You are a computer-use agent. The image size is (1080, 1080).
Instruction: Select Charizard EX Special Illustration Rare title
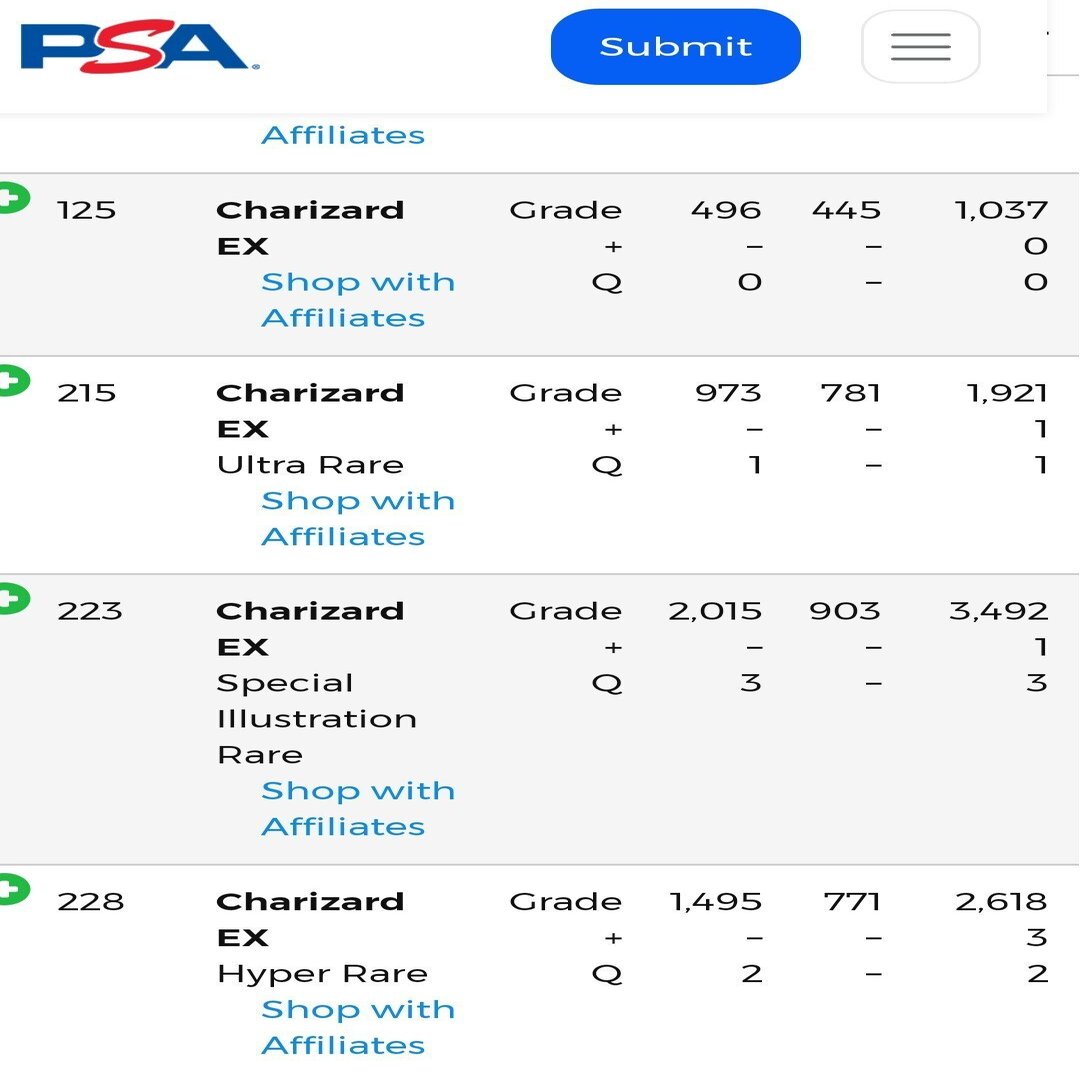(x=317, y=683)
